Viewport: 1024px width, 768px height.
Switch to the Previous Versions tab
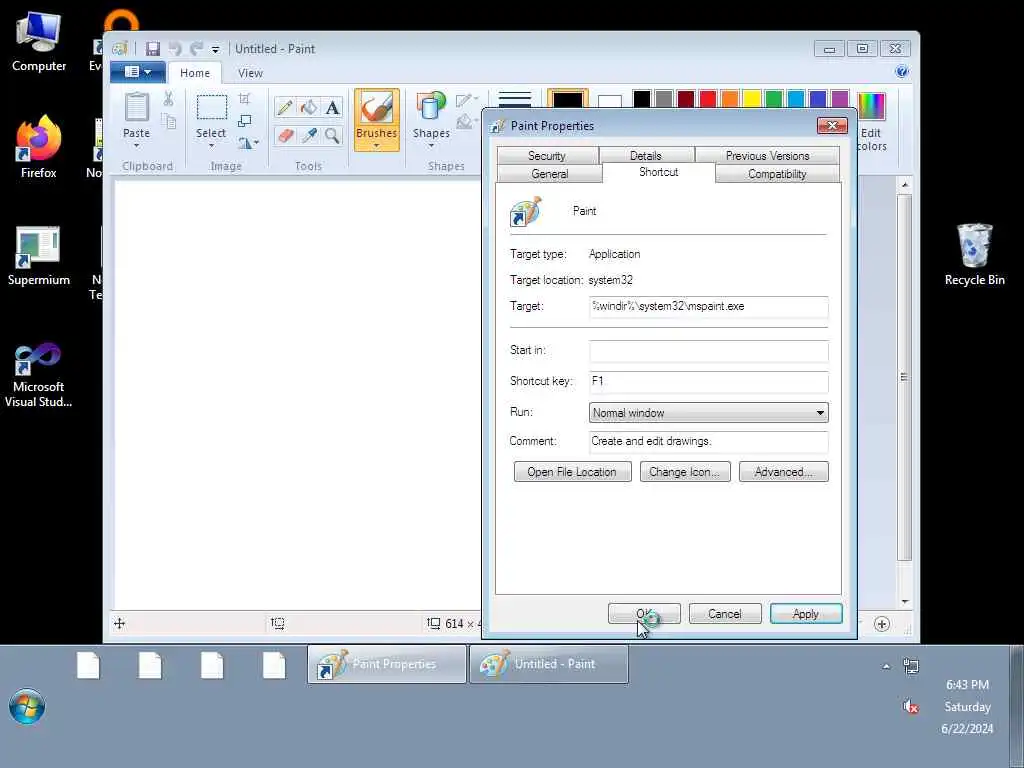767,155
